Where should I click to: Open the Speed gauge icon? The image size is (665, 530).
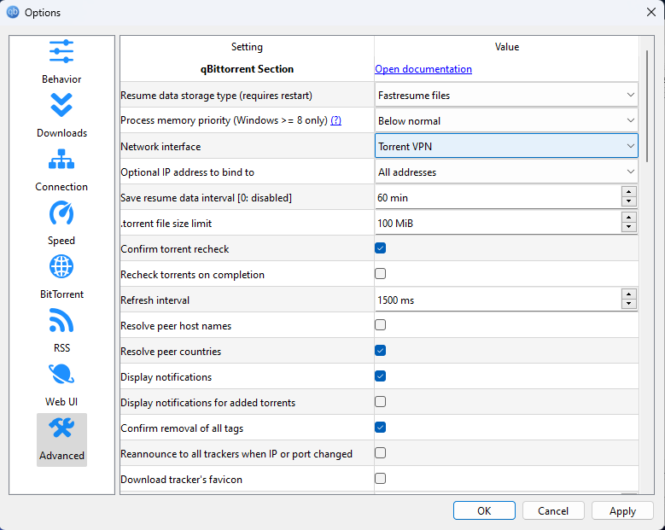(x=61, y=213)
